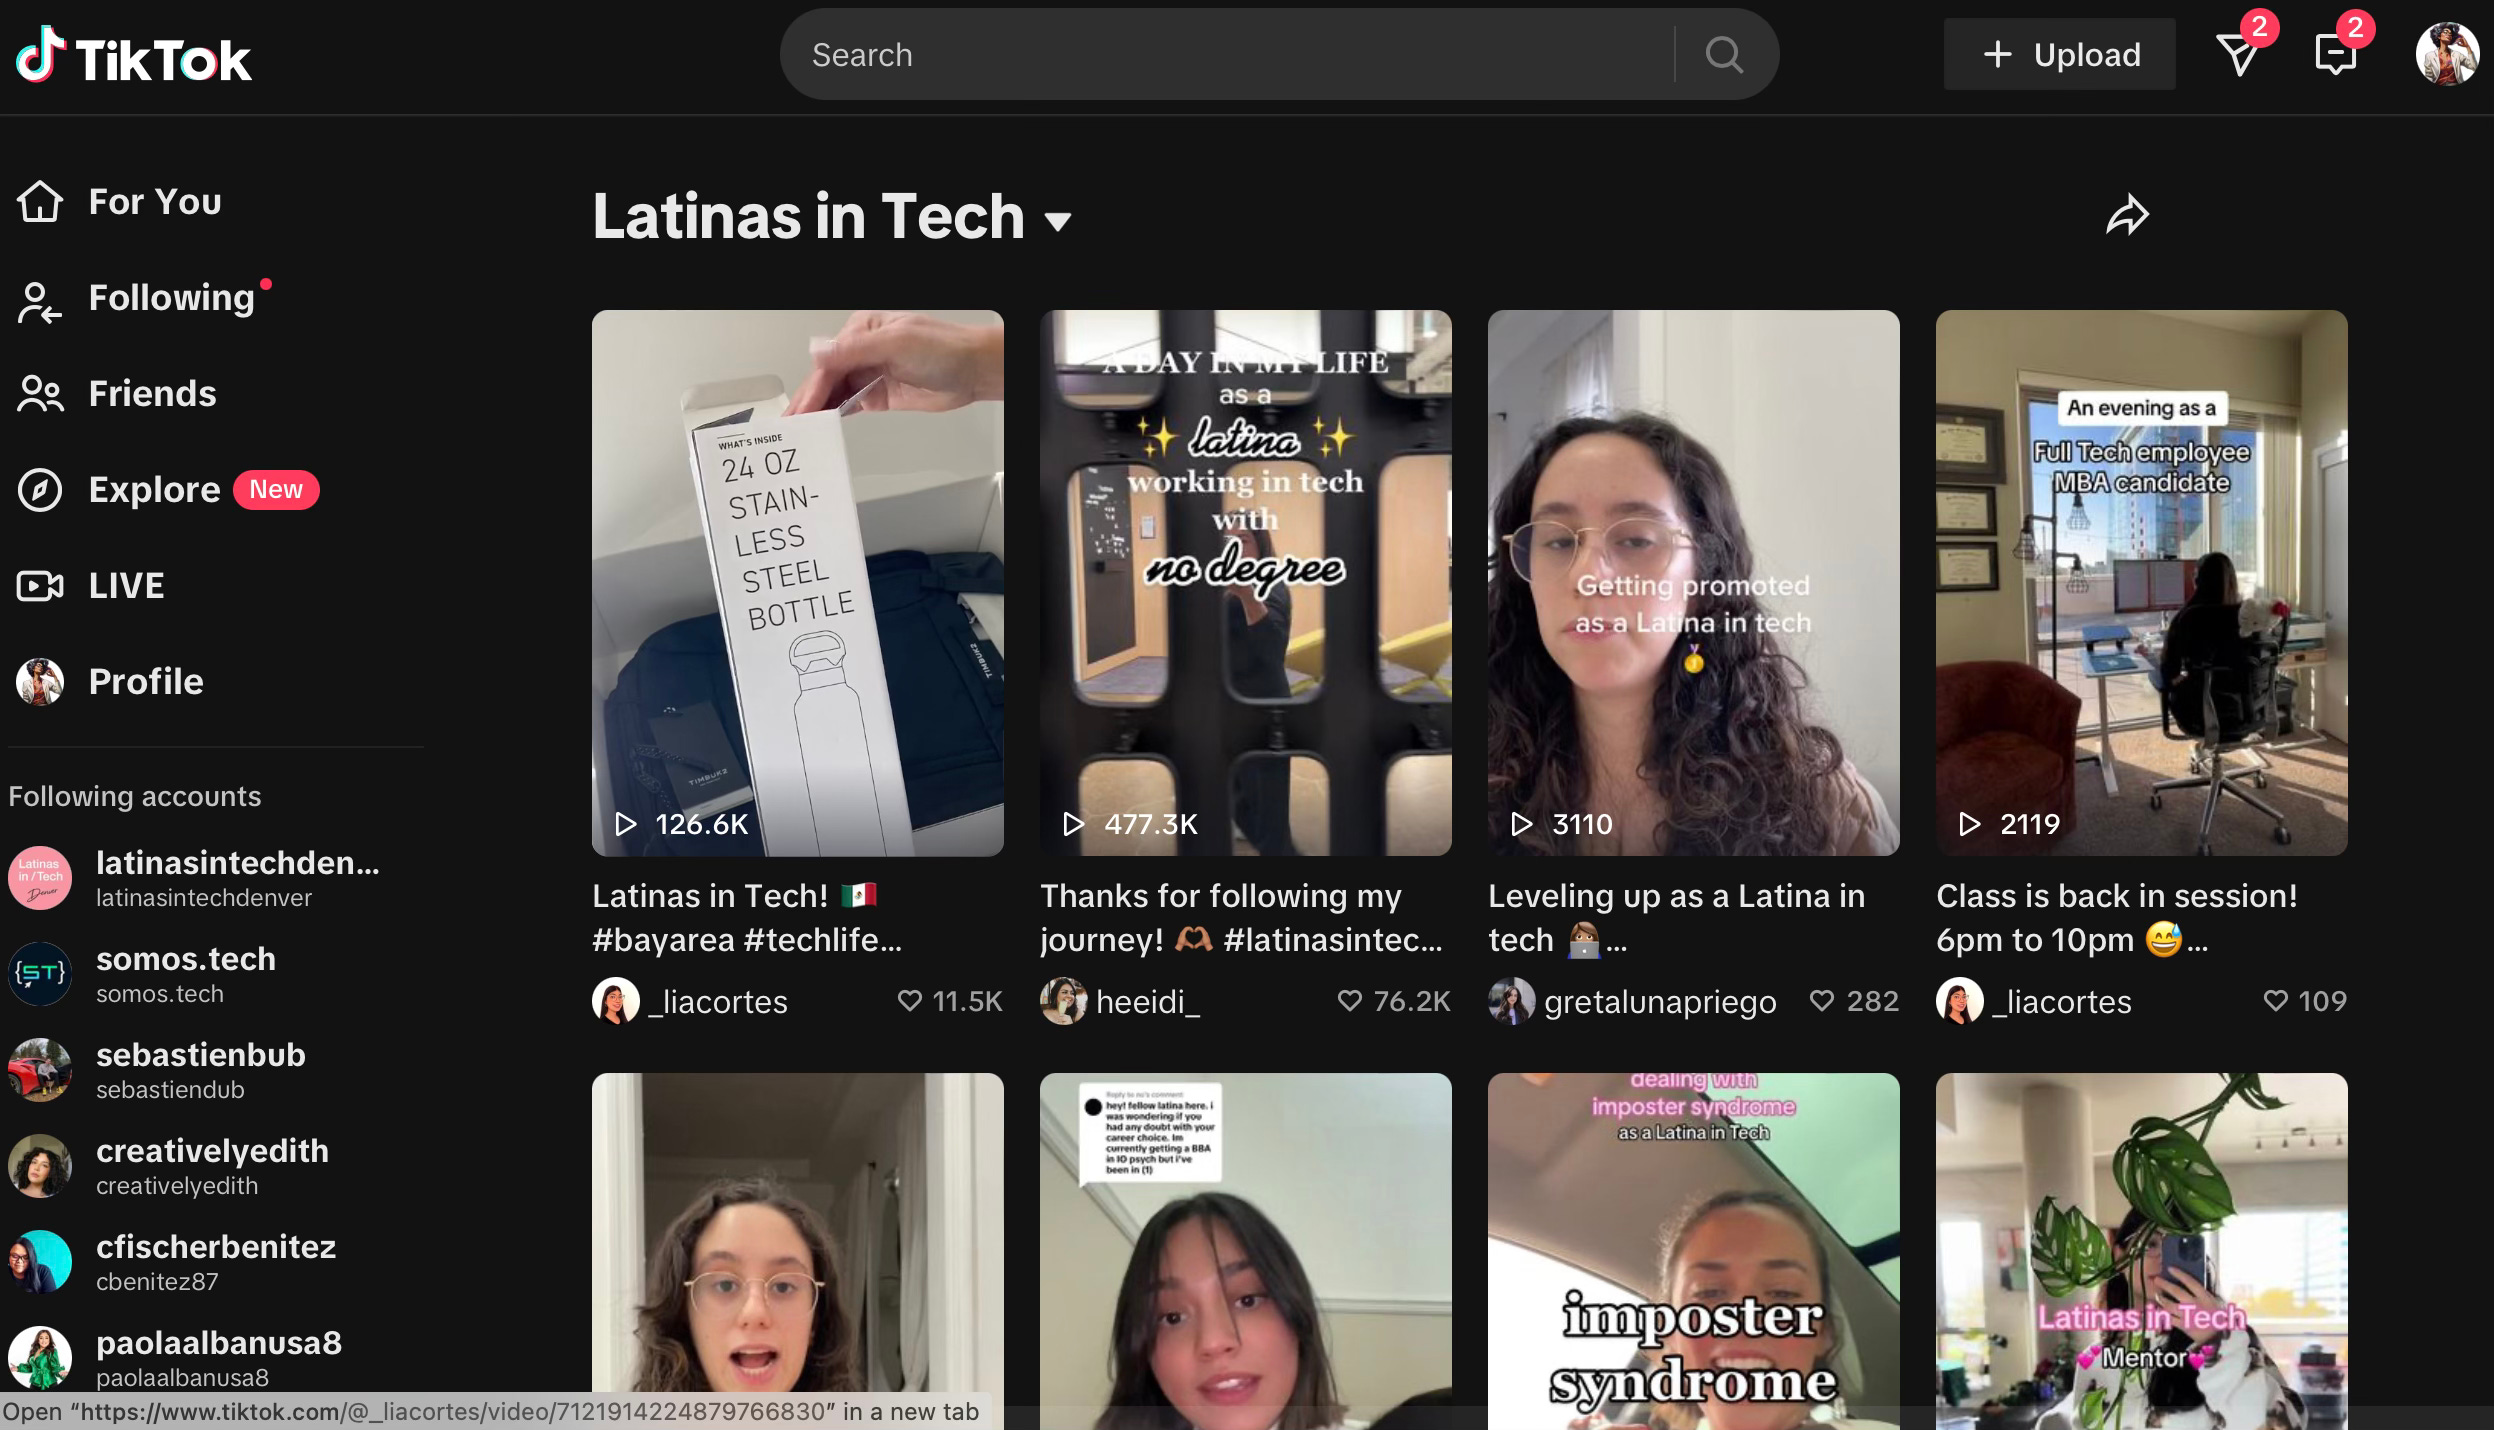Open the Following feed

click(x=172, y=298)
